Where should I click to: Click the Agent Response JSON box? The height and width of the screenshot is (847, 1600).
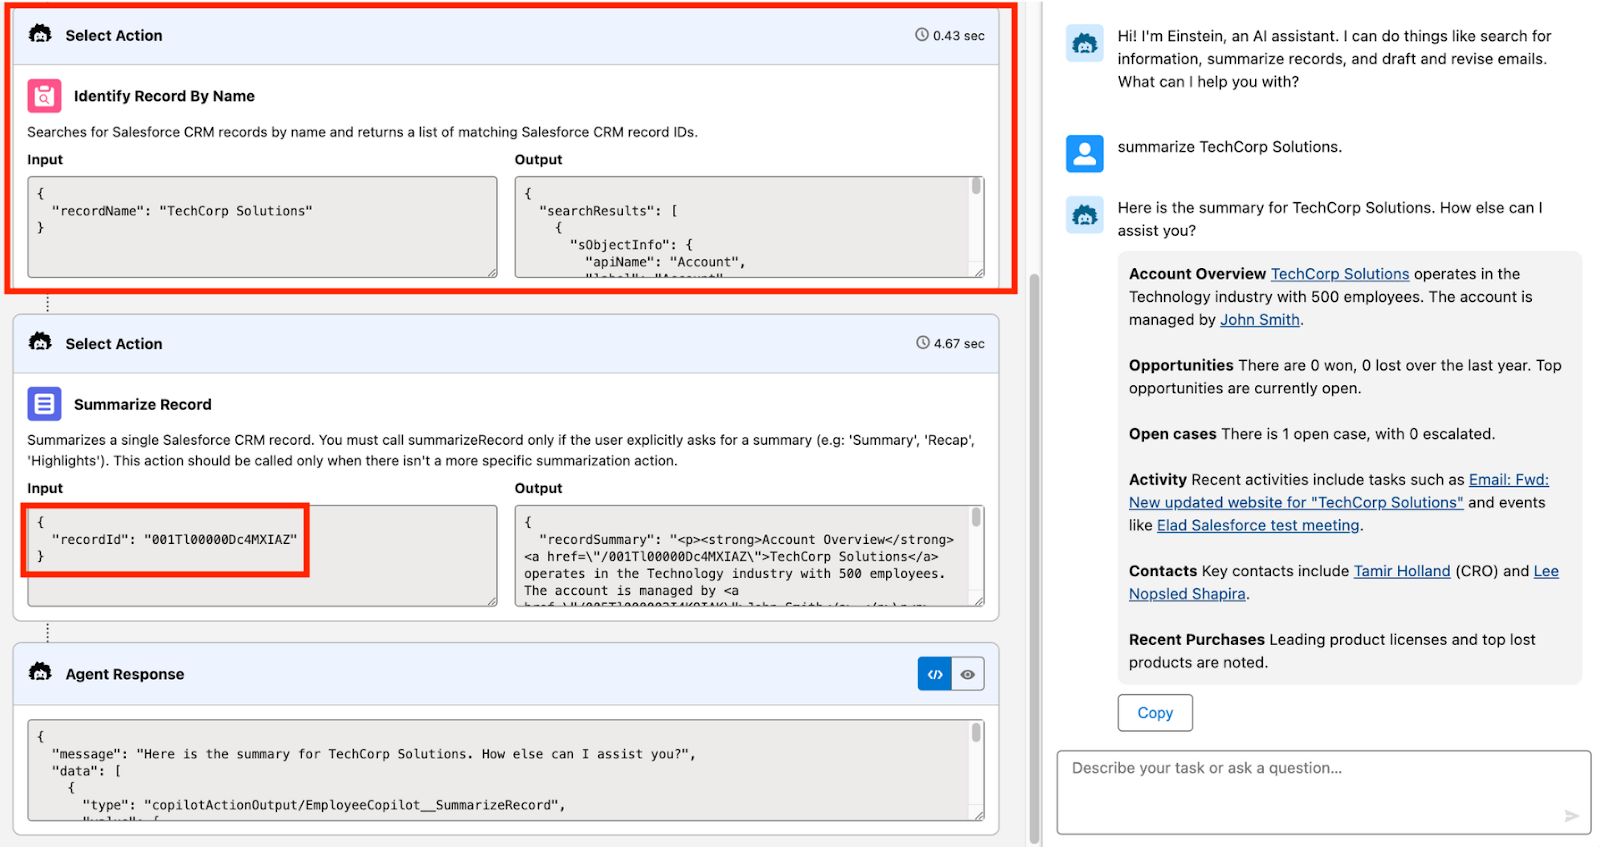tap(506, 770)
